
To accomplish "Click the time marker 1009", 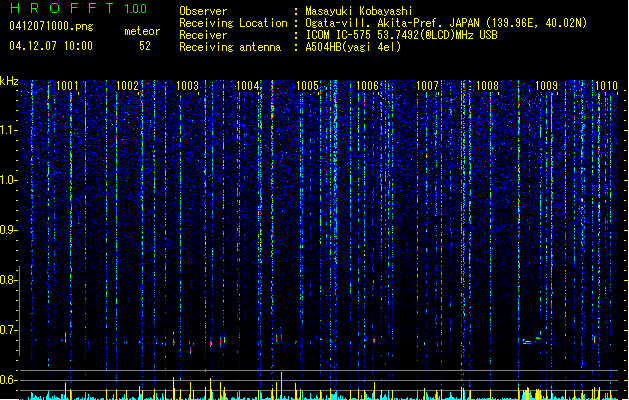I will [547, 86].
